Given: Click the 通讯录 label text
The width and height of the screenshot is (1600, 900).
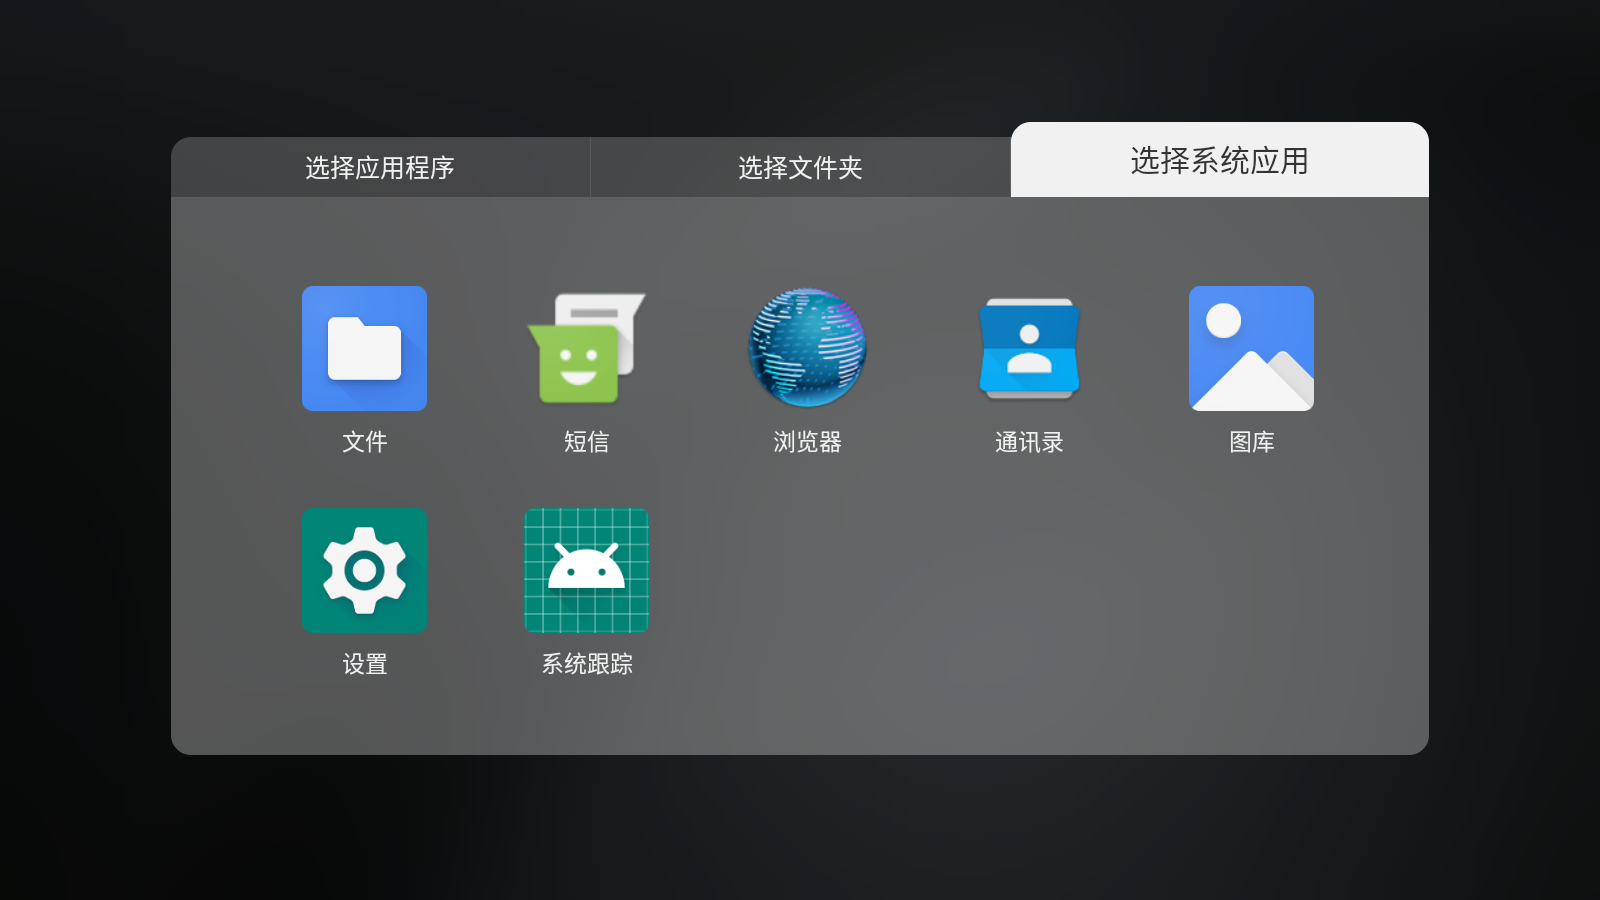Looking at the screenshot, I should pos(1029,442).
